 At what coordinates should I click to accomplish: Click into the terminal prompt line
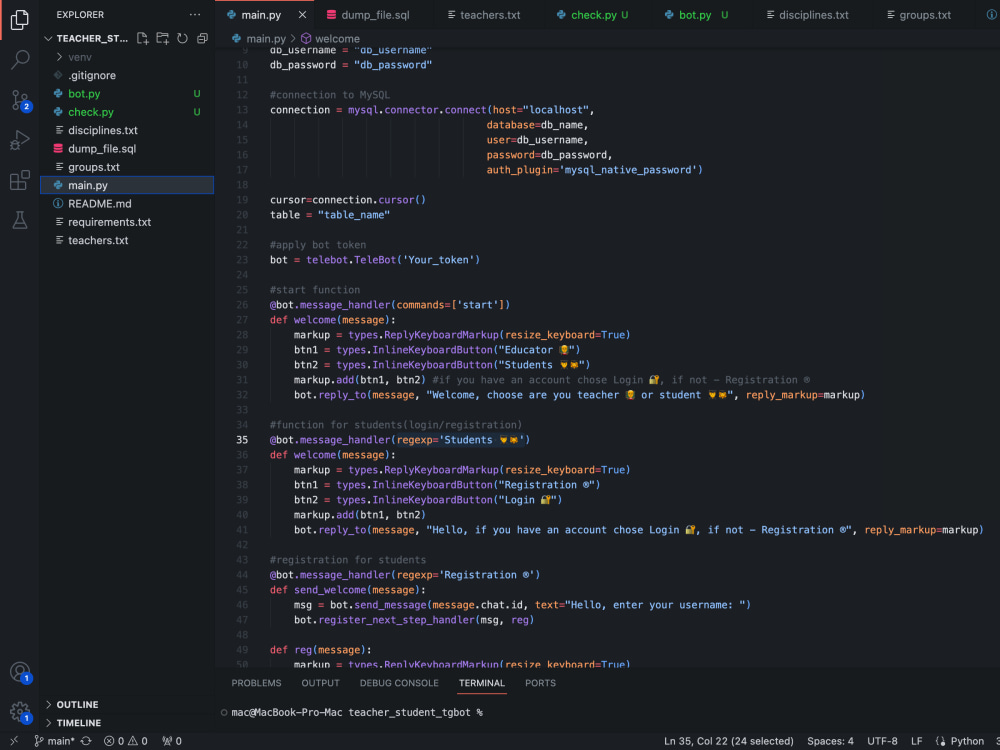(357, 712)
